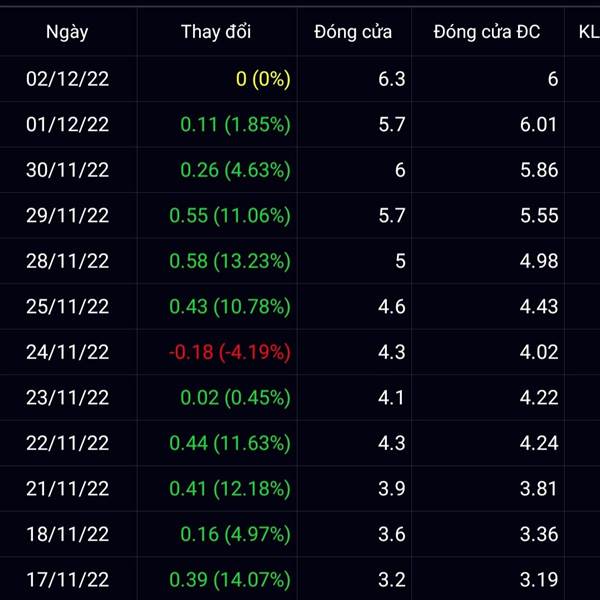This screenshot has width=600, height=600.
Task: Click the Thay đổi column header
Action: 216,32
